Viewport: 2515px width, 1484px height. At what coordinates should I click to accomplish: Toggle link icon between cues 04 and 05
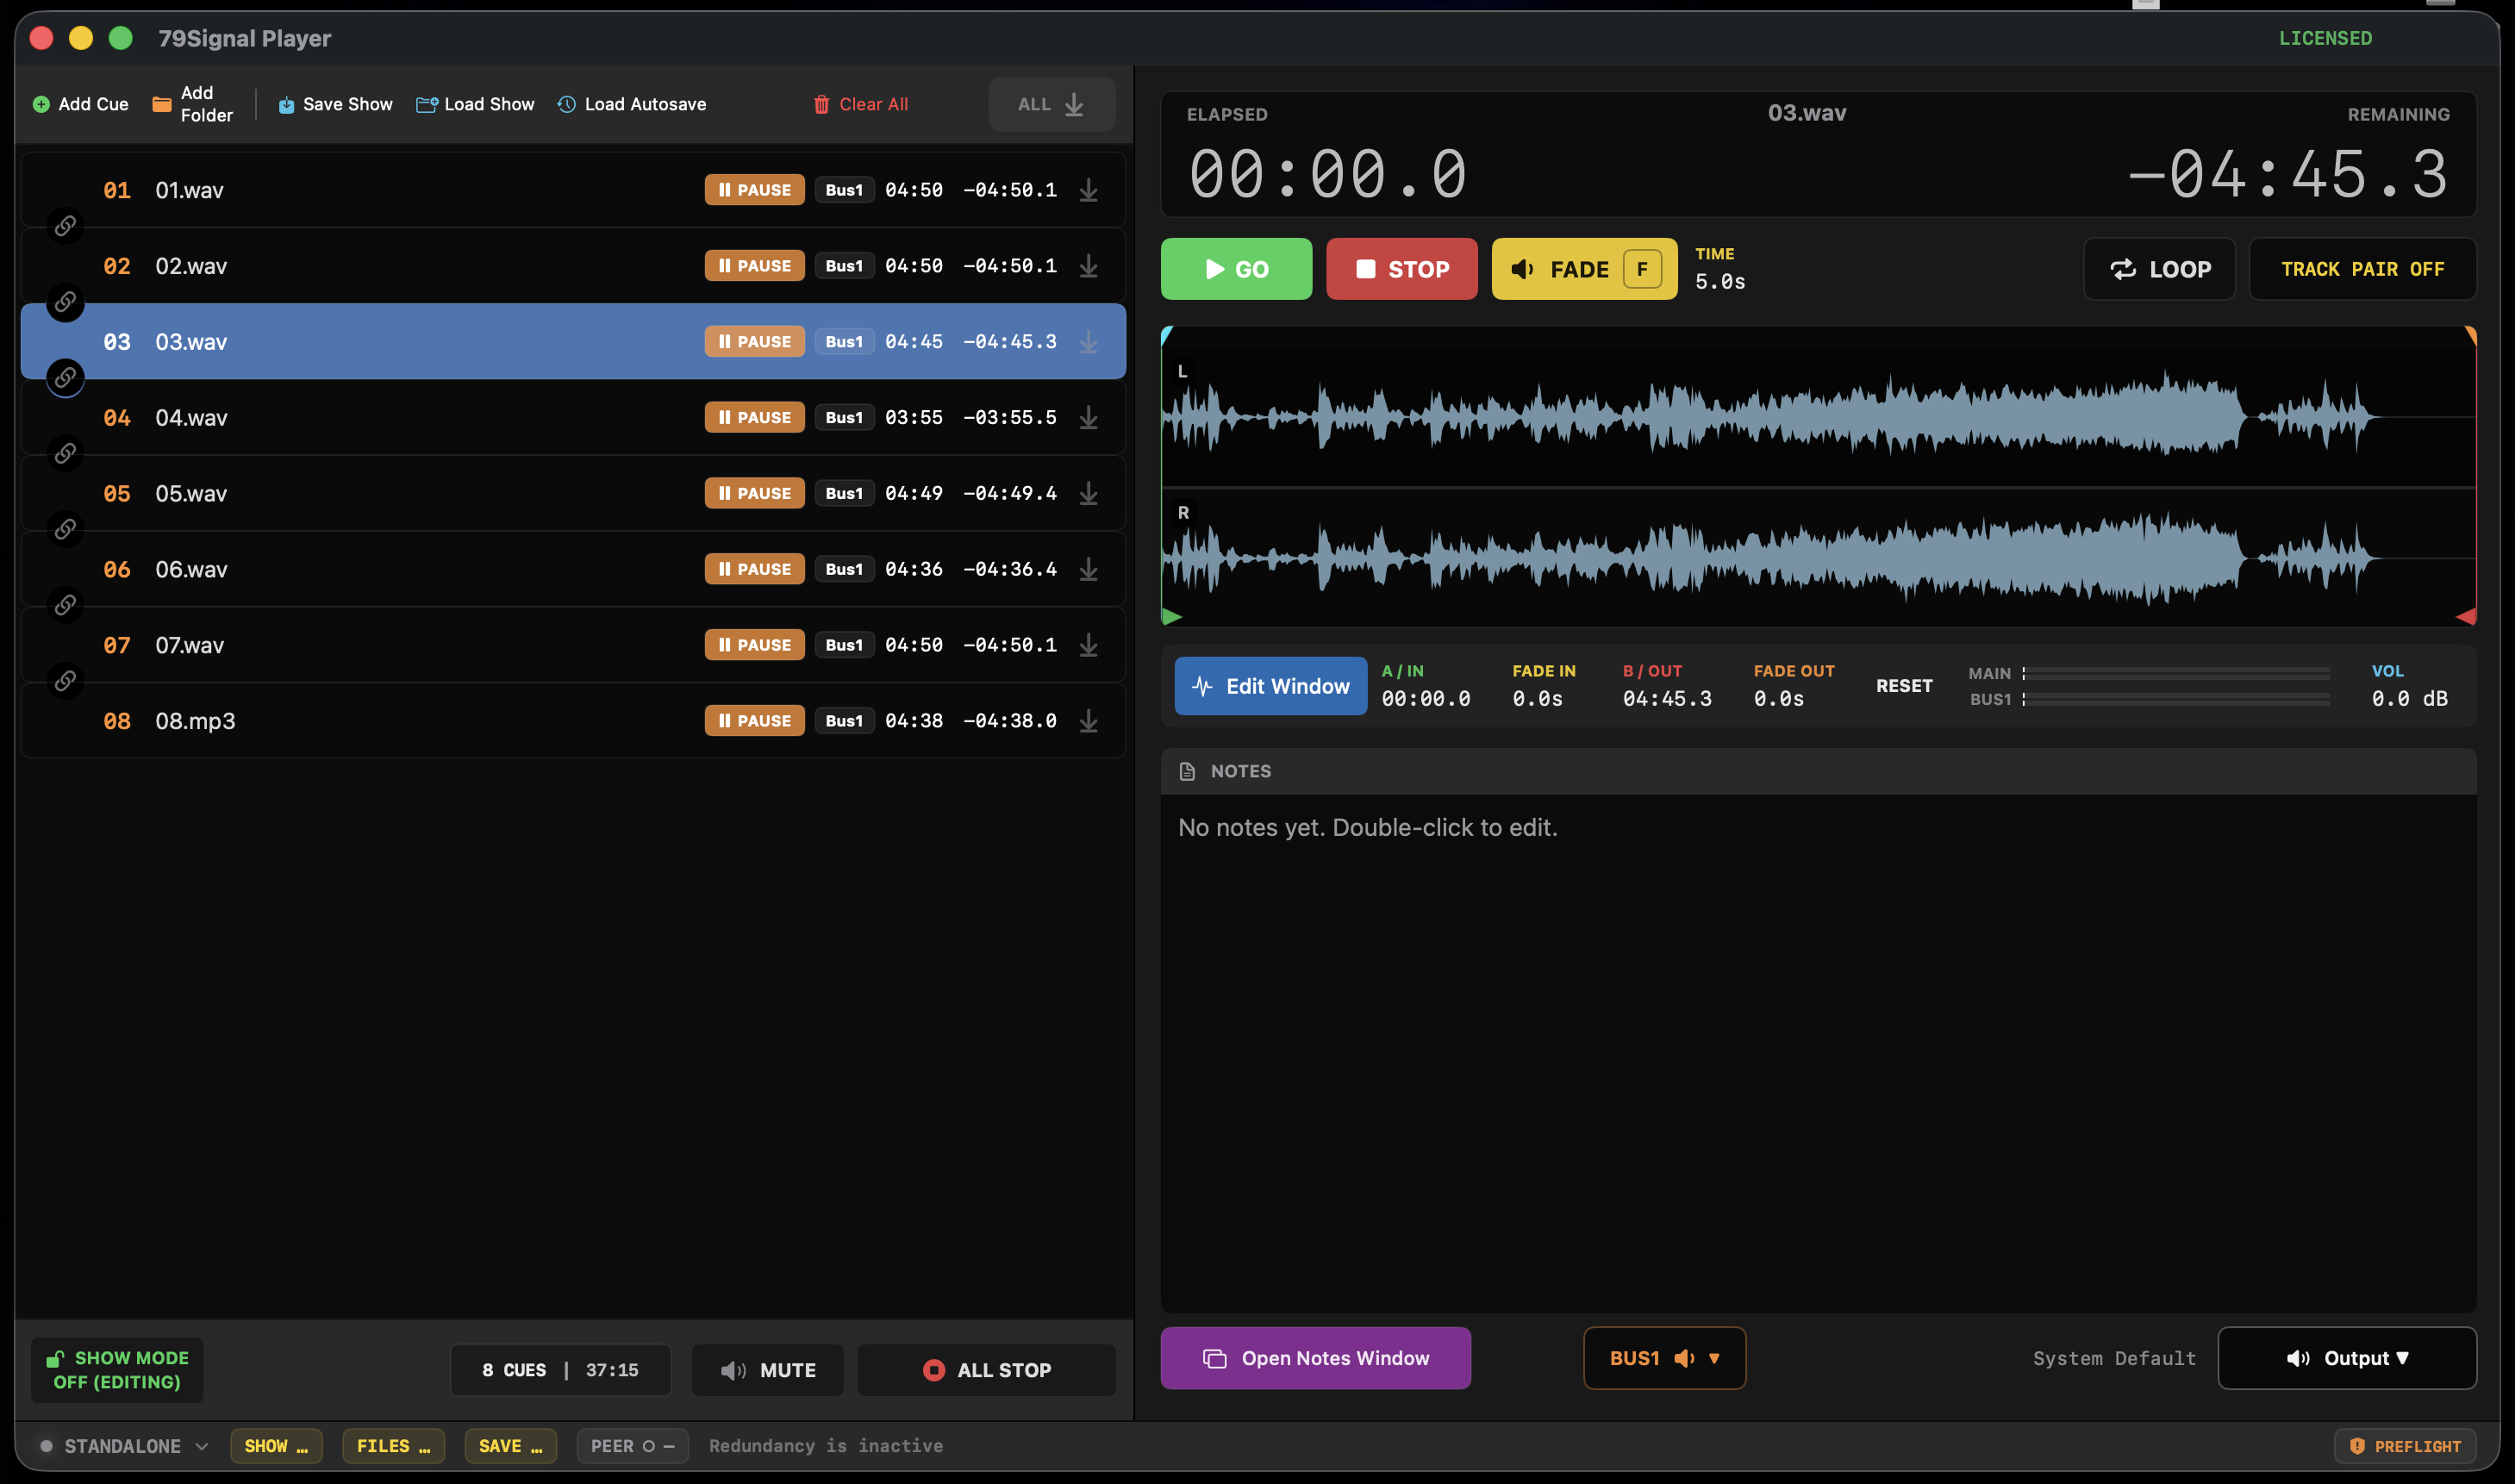click(x=65, y=454)
